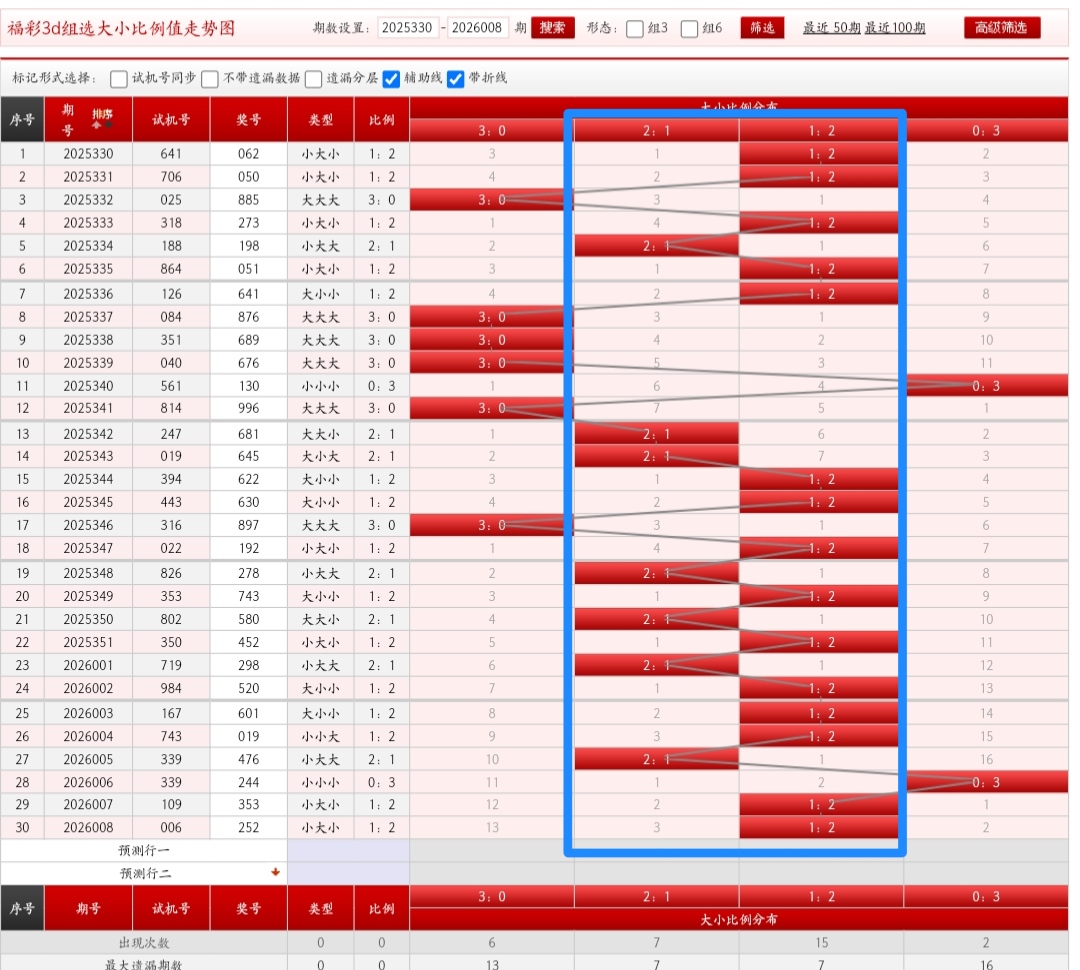Viewport: 1080px width, 970px height.
Task: Enable the 不带遗漏数据 option
Action: point(210,79)
